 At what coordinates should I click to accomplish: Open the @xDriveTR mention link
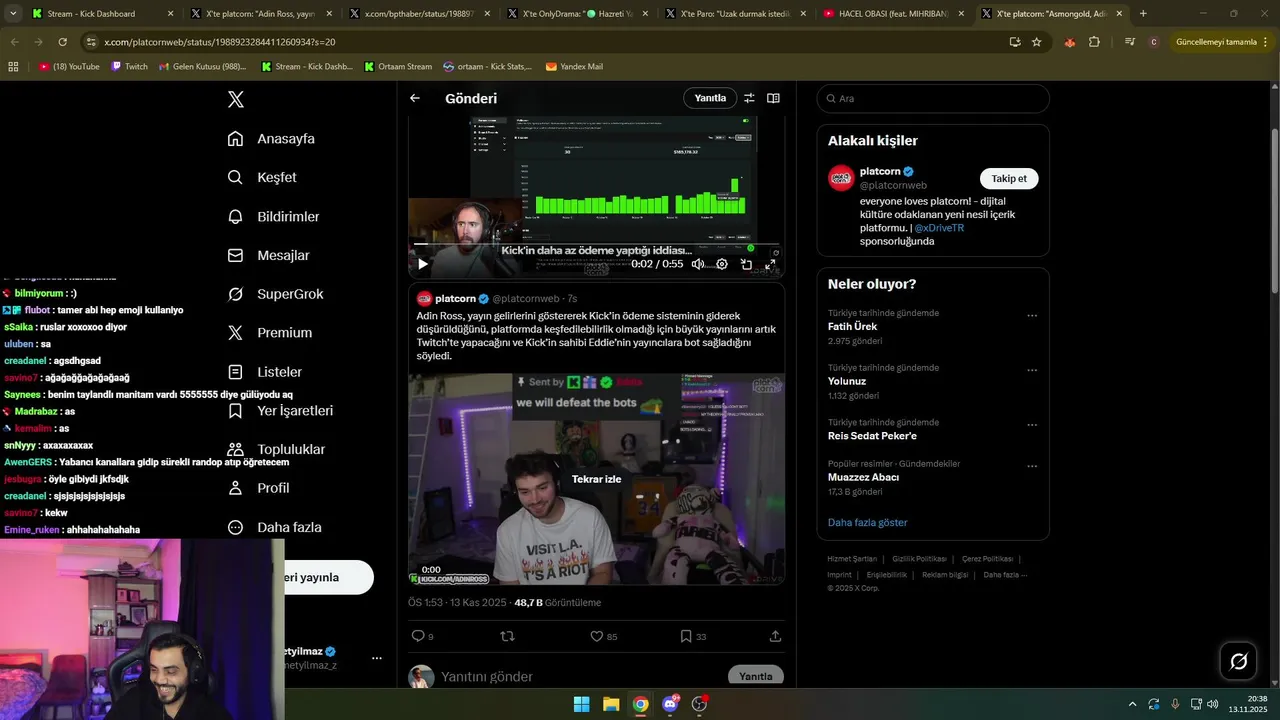[x=940, y=228]
